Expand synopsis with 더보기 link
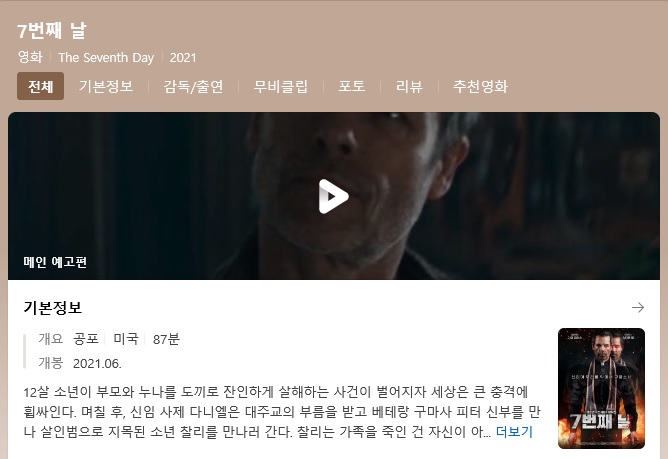The image size is (668, 459). (x=514, y=432)
